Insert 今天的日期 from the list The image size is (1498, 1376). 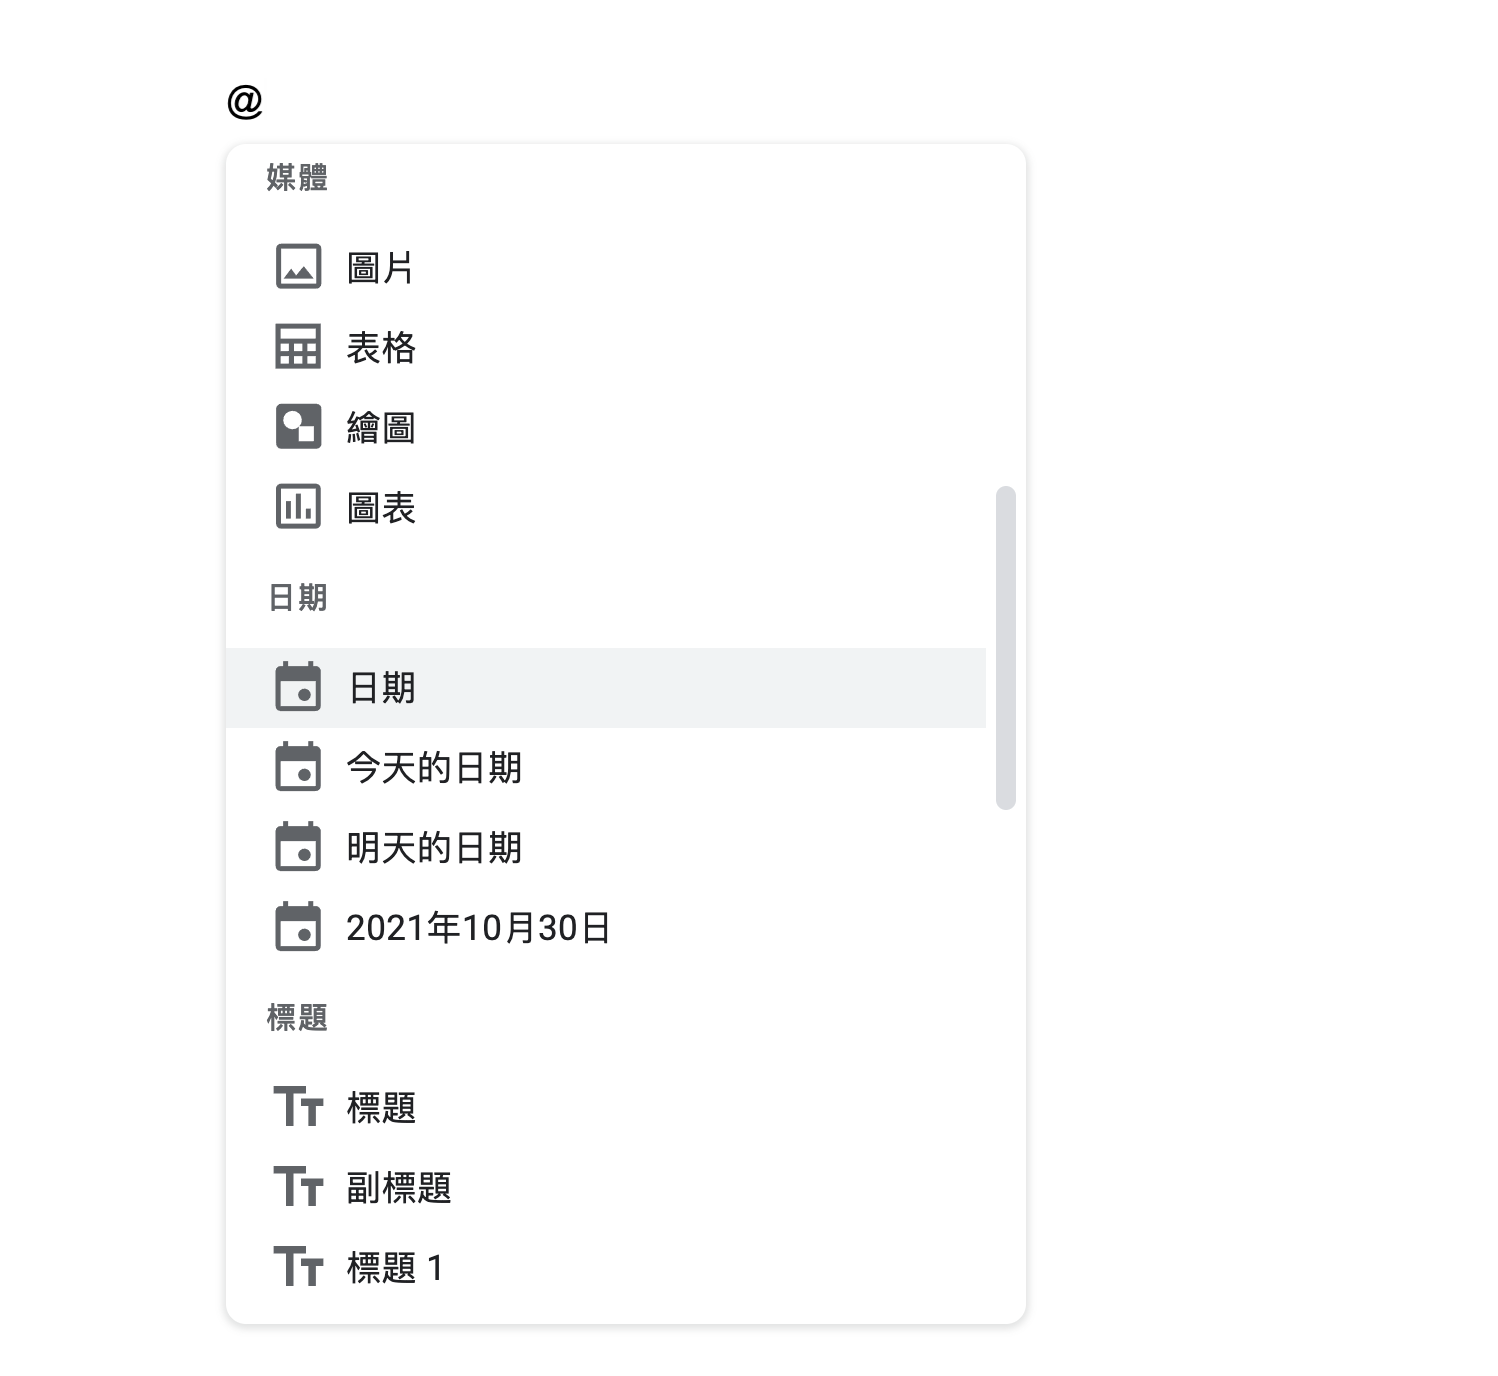click(434, 768)
